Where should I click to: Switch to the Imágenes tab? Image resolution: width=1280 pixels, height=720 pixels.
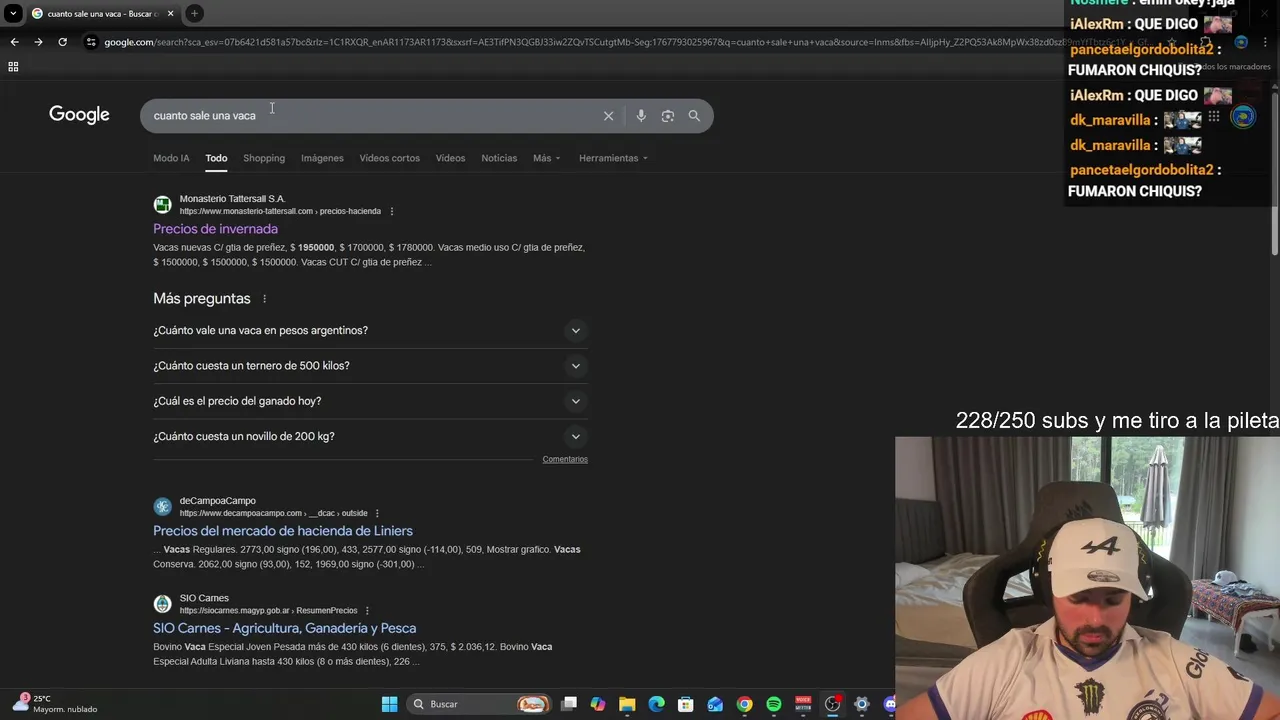[322, 158]
